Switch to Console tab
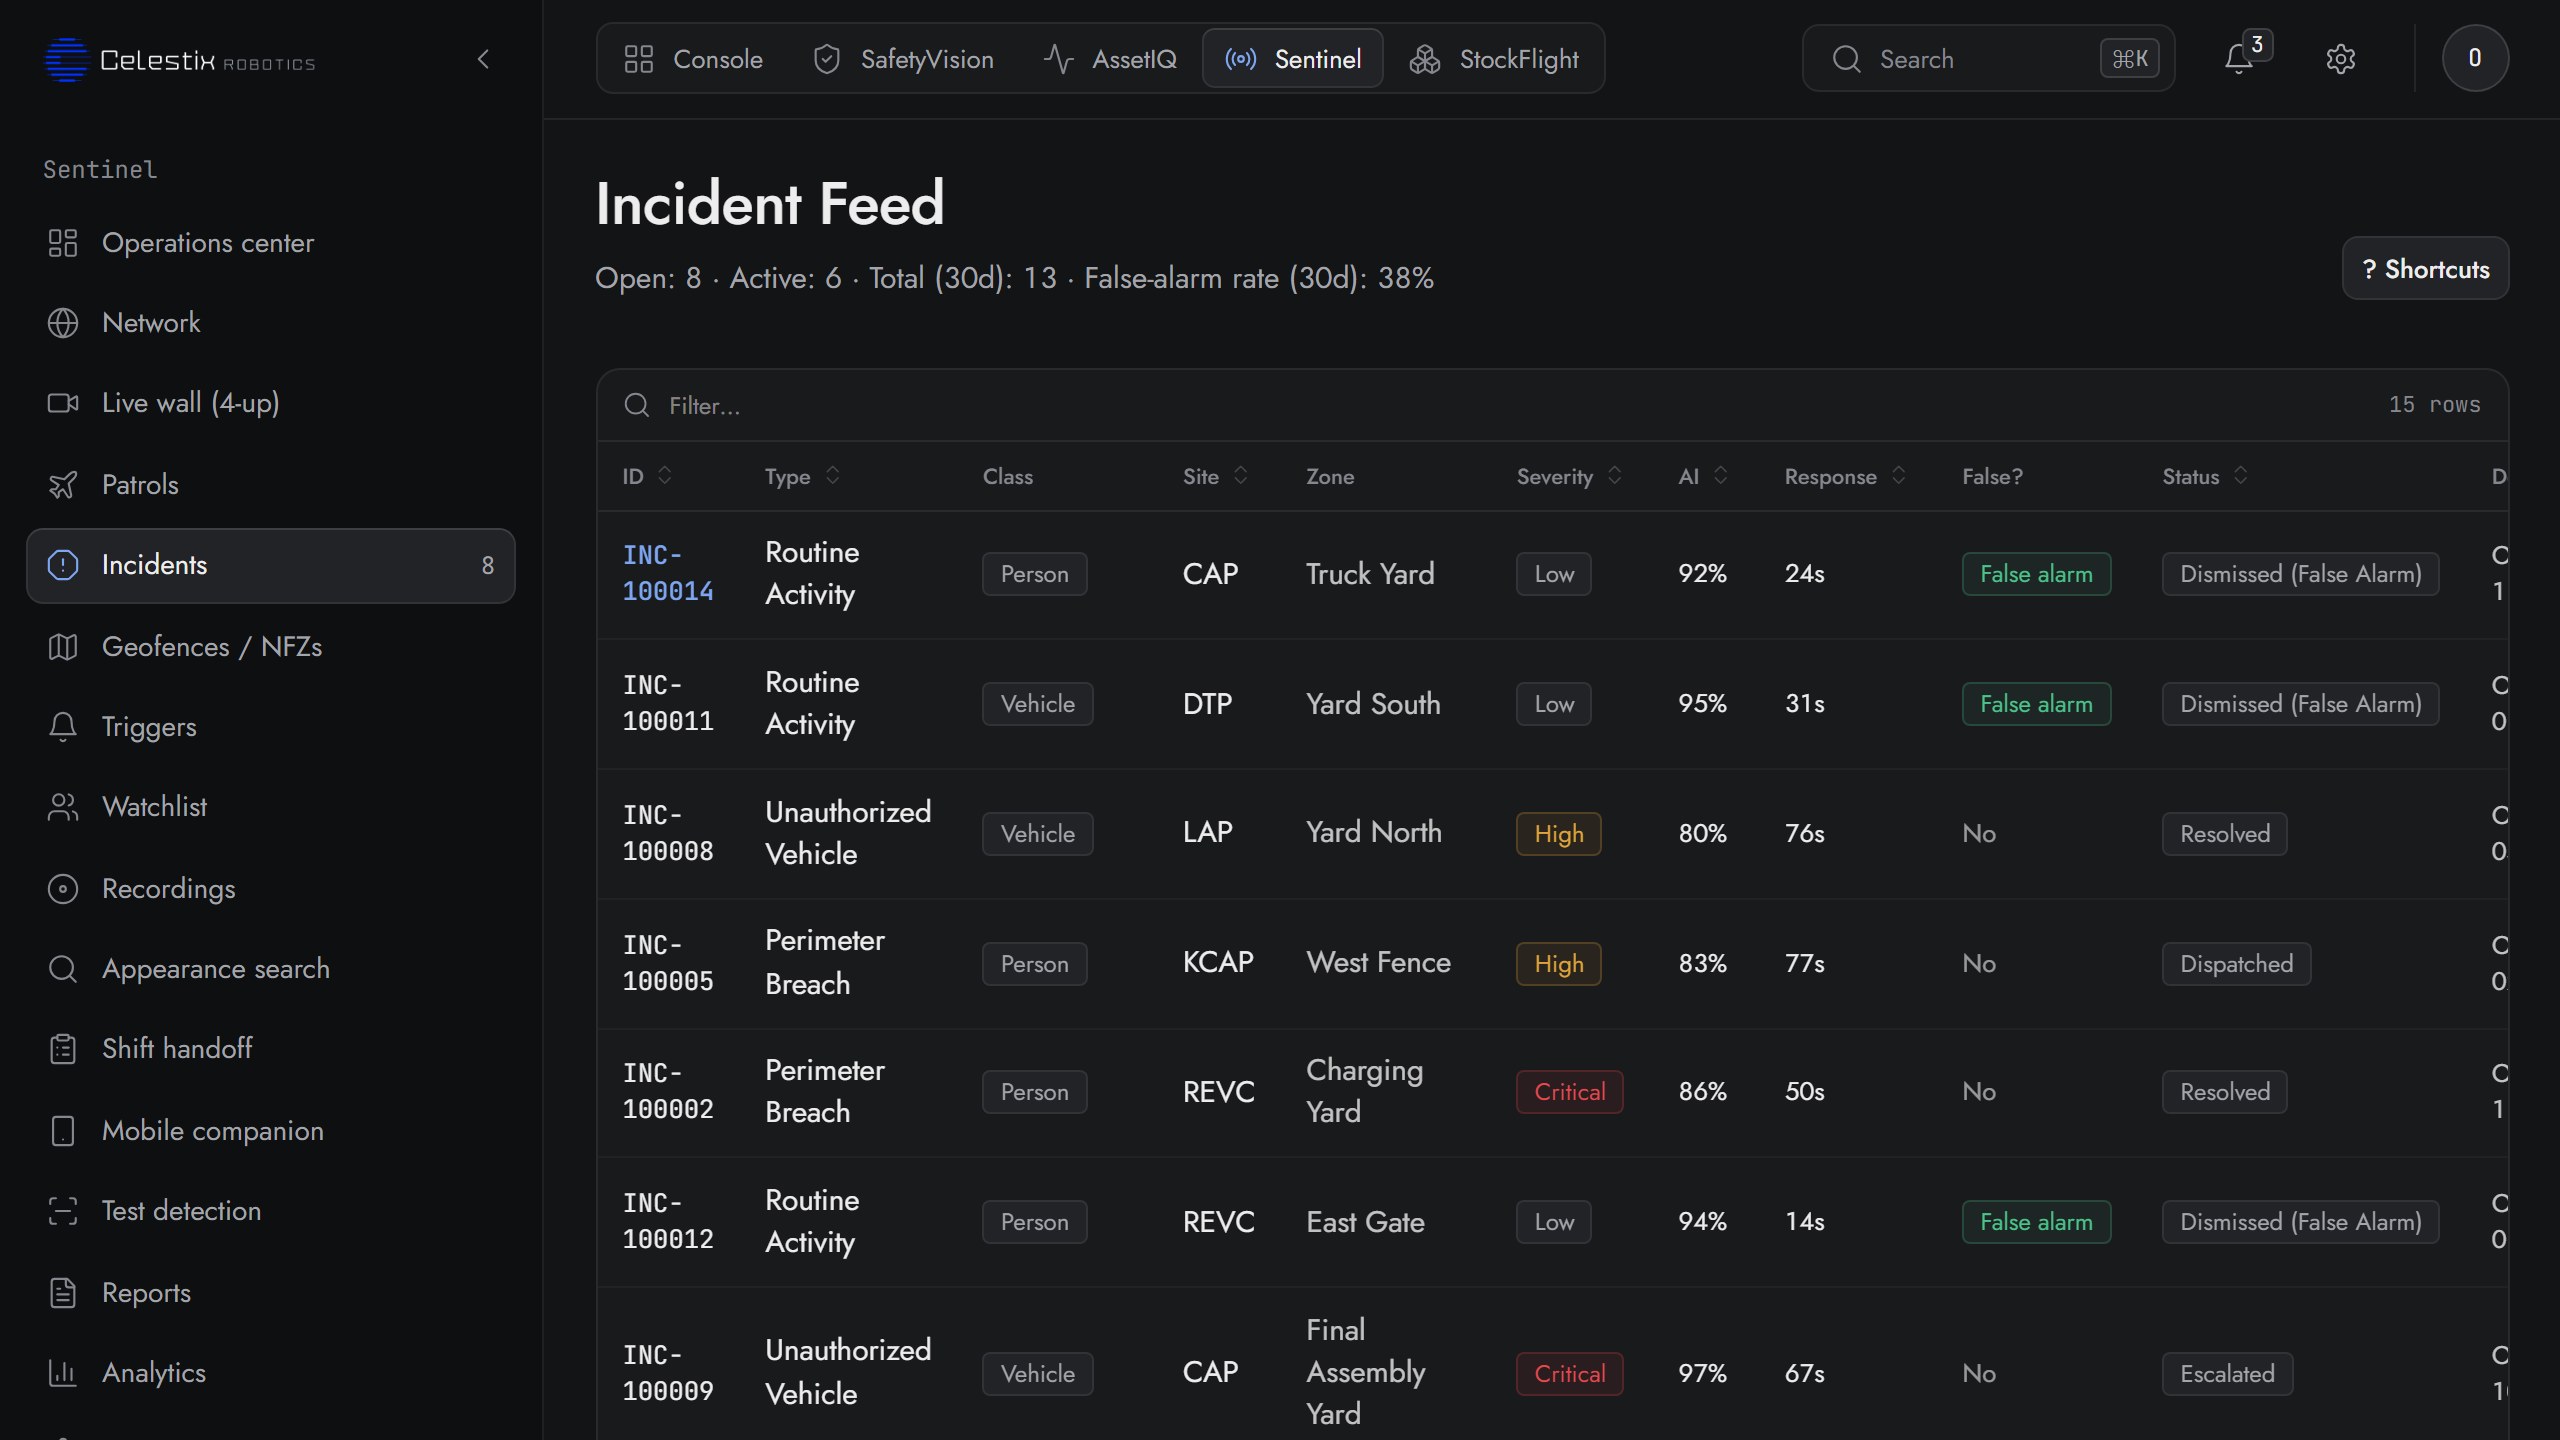Screen dimensions: 2560x1440 693,59
